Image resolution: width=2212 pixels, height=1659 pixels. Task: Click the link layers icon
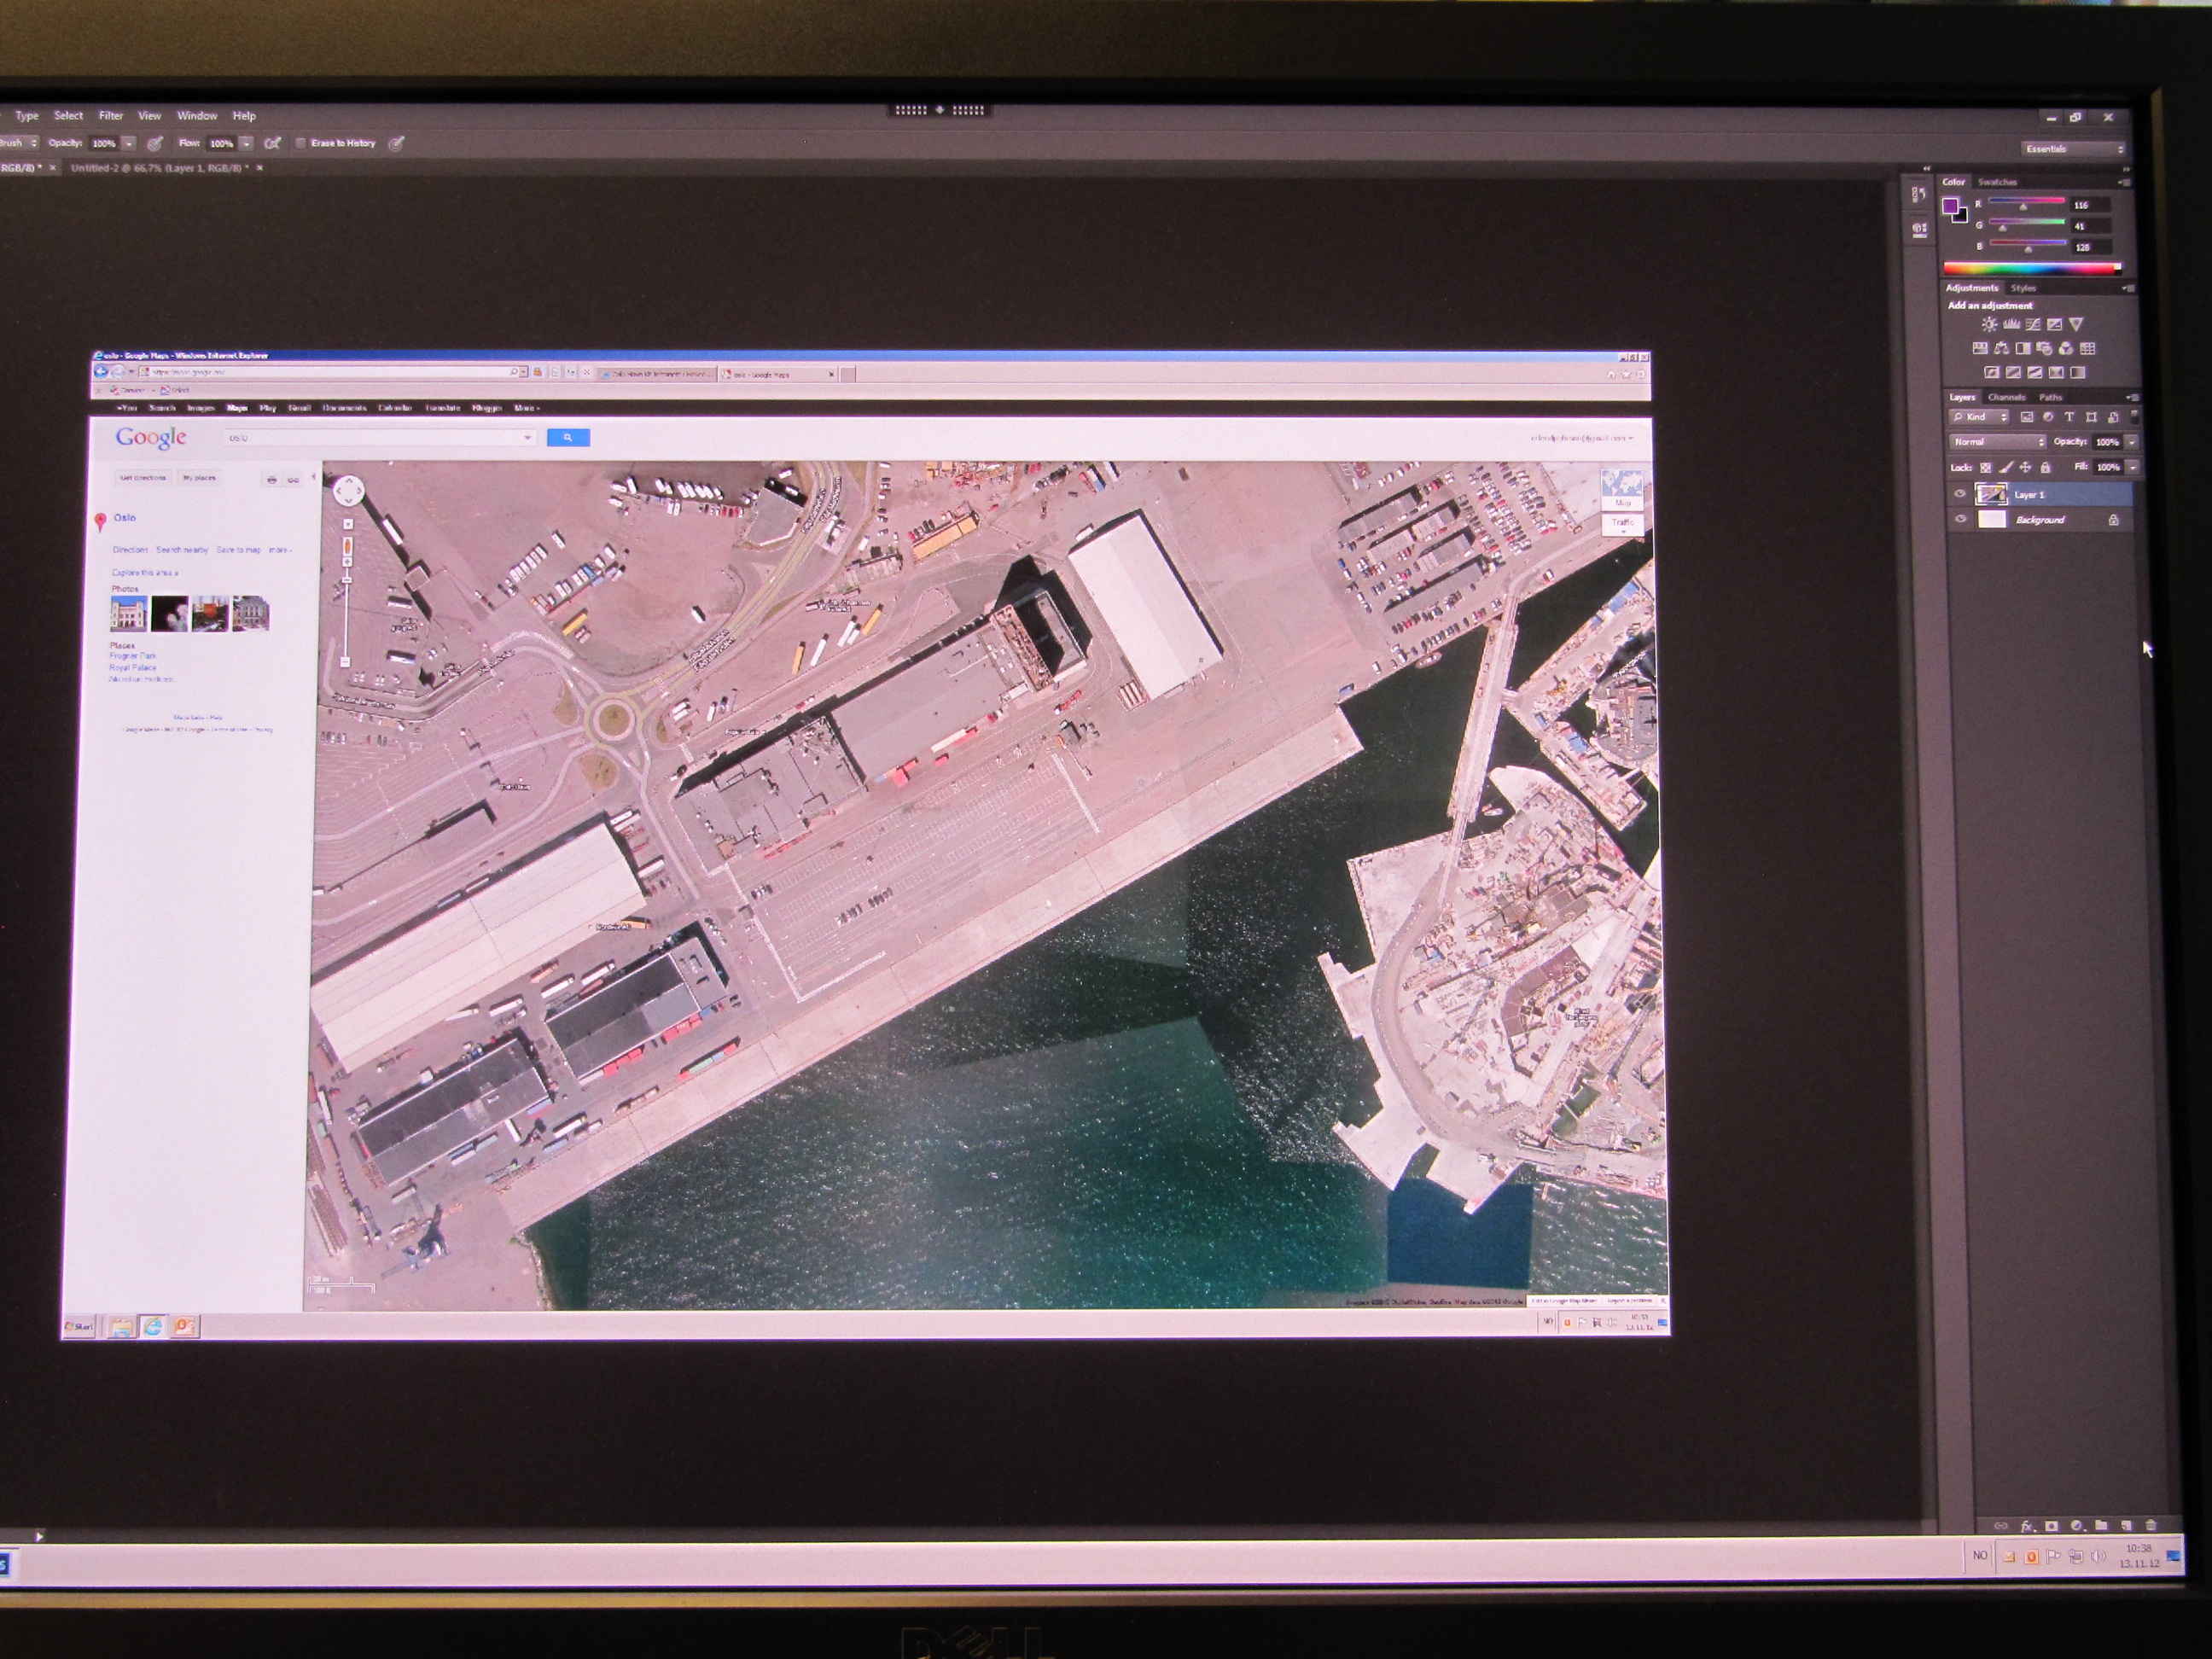pyautogui.click(x=2001, y=1526)
